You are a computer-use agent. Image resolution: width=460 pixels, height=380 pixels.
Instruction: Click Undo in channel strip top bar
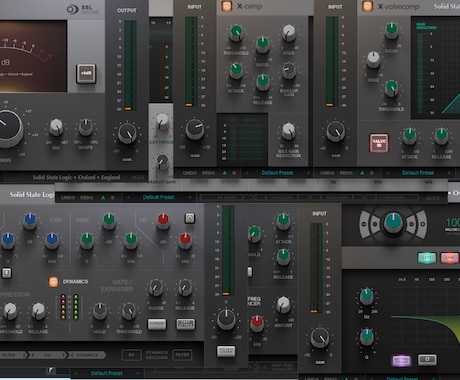click(68, 198)
